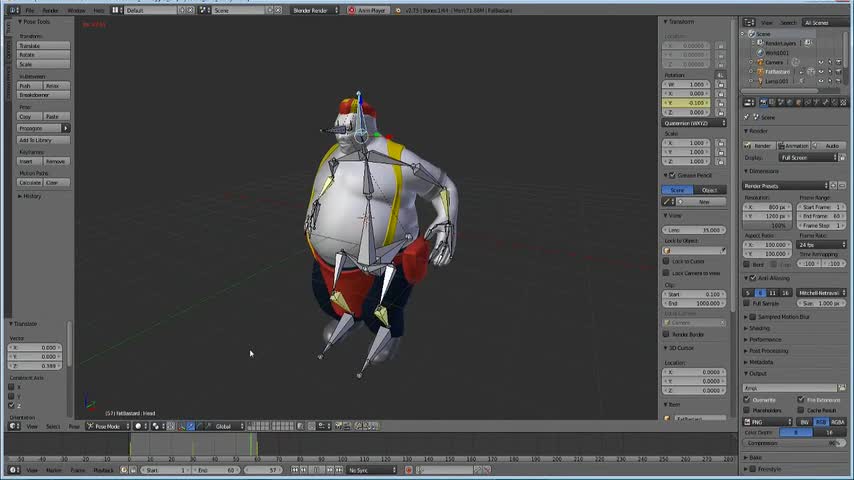The image size is (854, 480).
Task: Open the Quaternion rotation mode dropdown
Action: [x=694, y=123]
